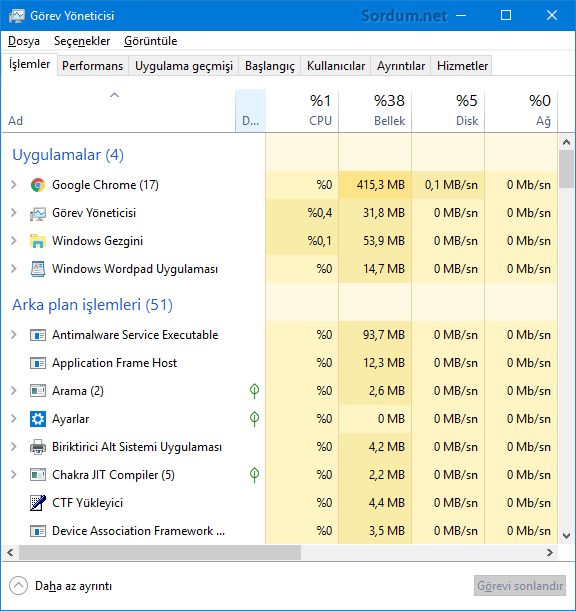Open the Görüntüle menu
Screen dimensions: 576x611
(150, 41)
